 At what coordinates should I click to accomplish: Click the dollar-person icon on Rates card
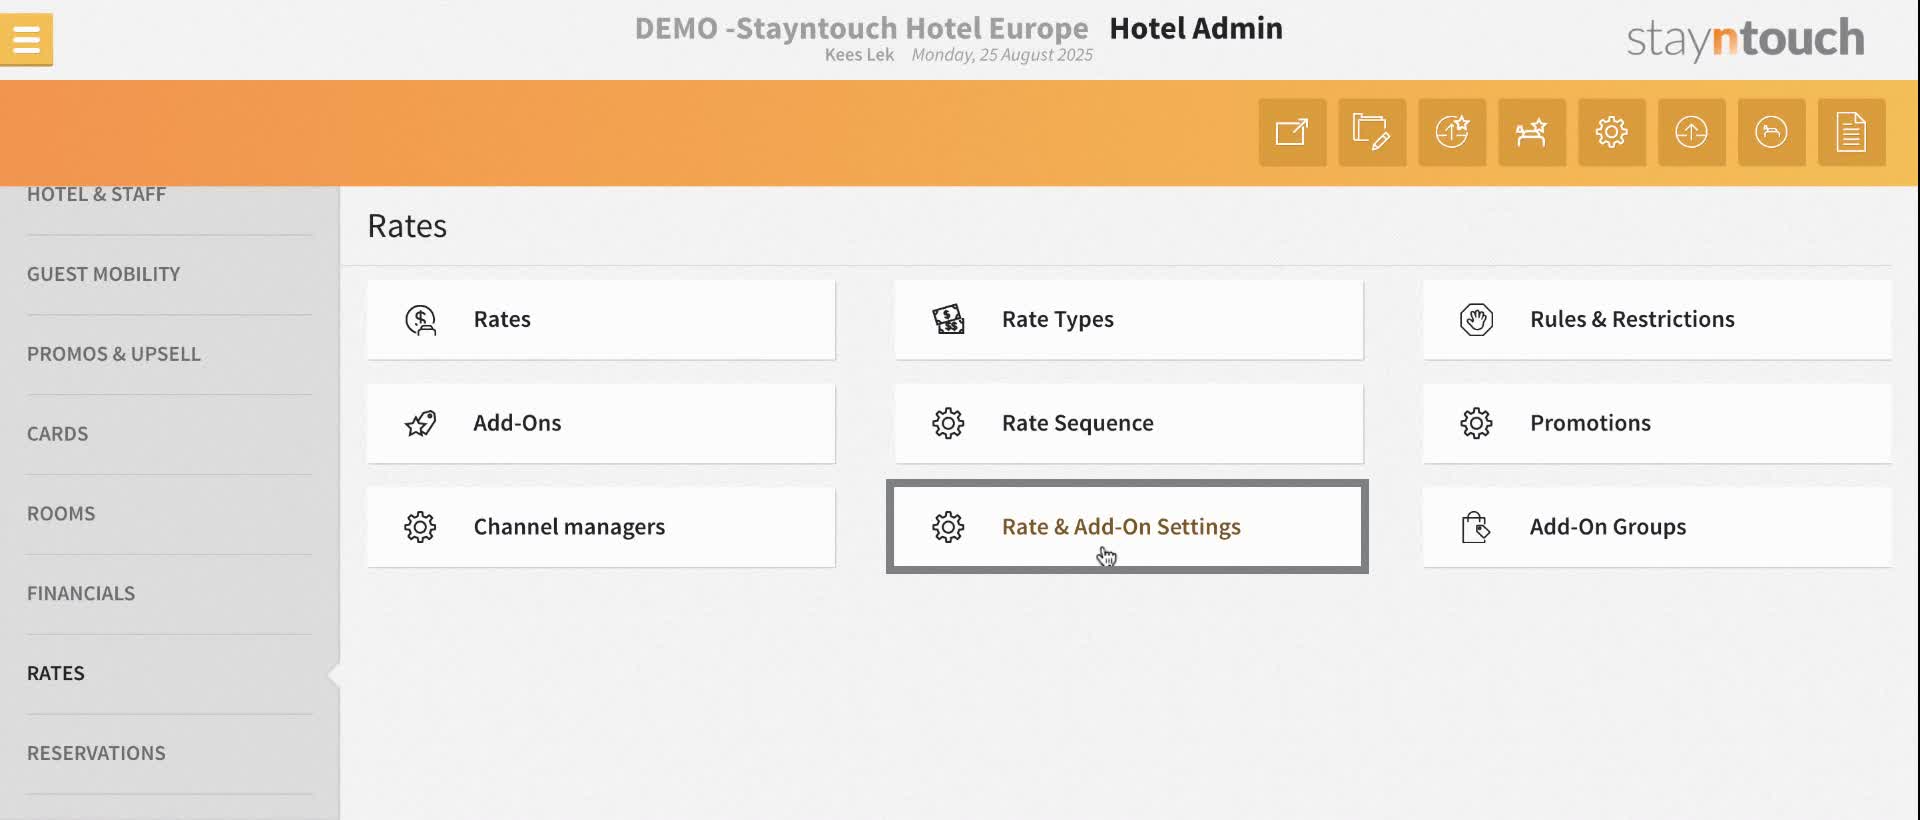421,320
